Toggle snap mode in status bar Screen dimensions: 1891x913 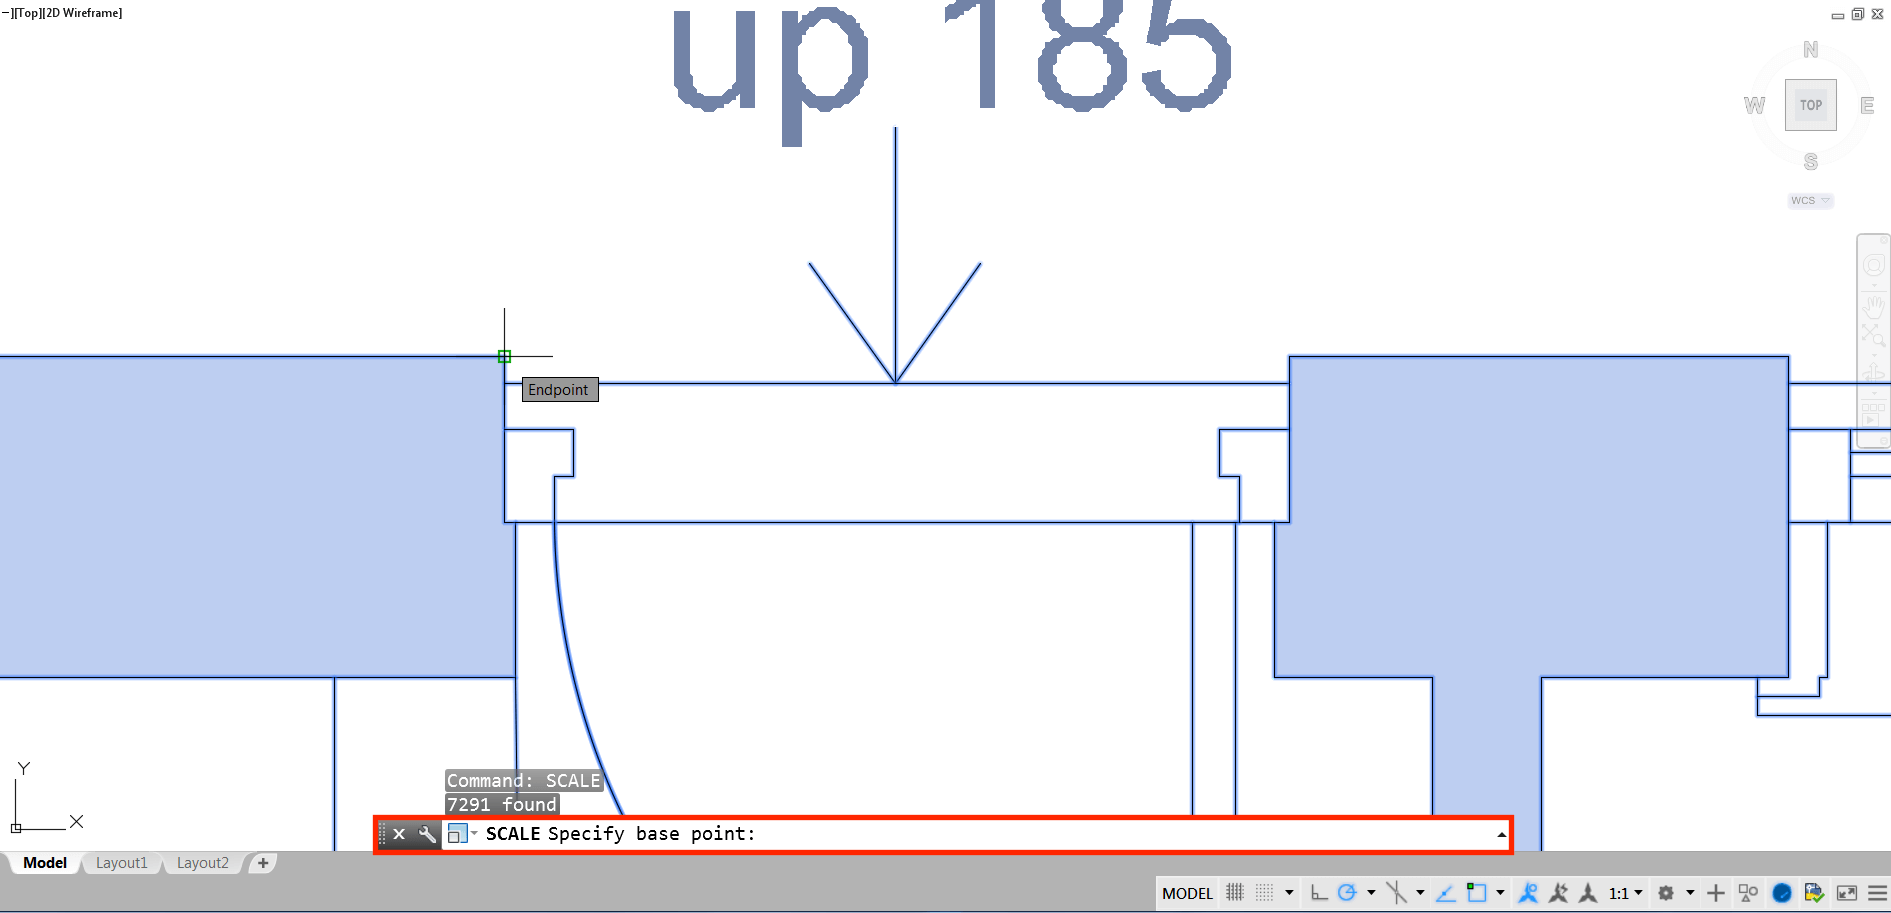[1265, 893]
